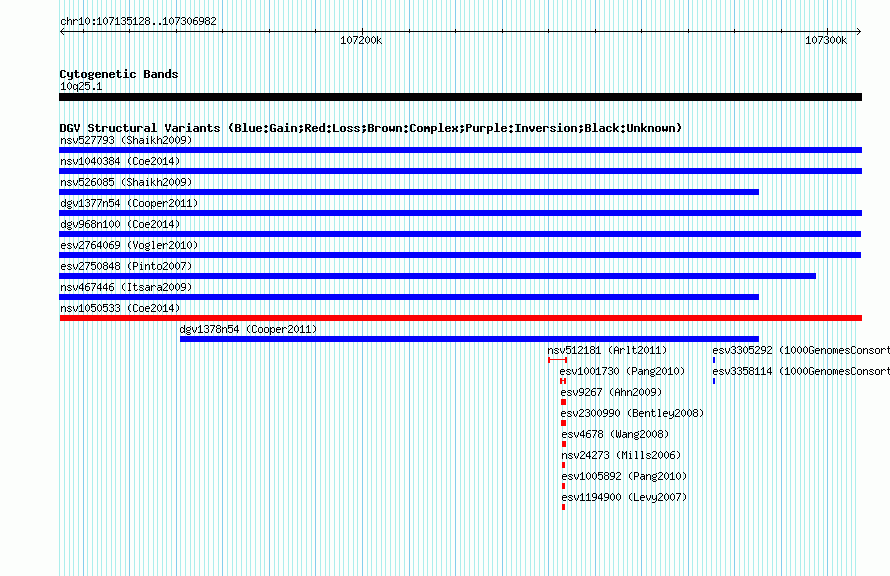Click the dgv1378n54 (Cooper2011) label text
Viewport: 890px width, 576px height.
[248, 329]
